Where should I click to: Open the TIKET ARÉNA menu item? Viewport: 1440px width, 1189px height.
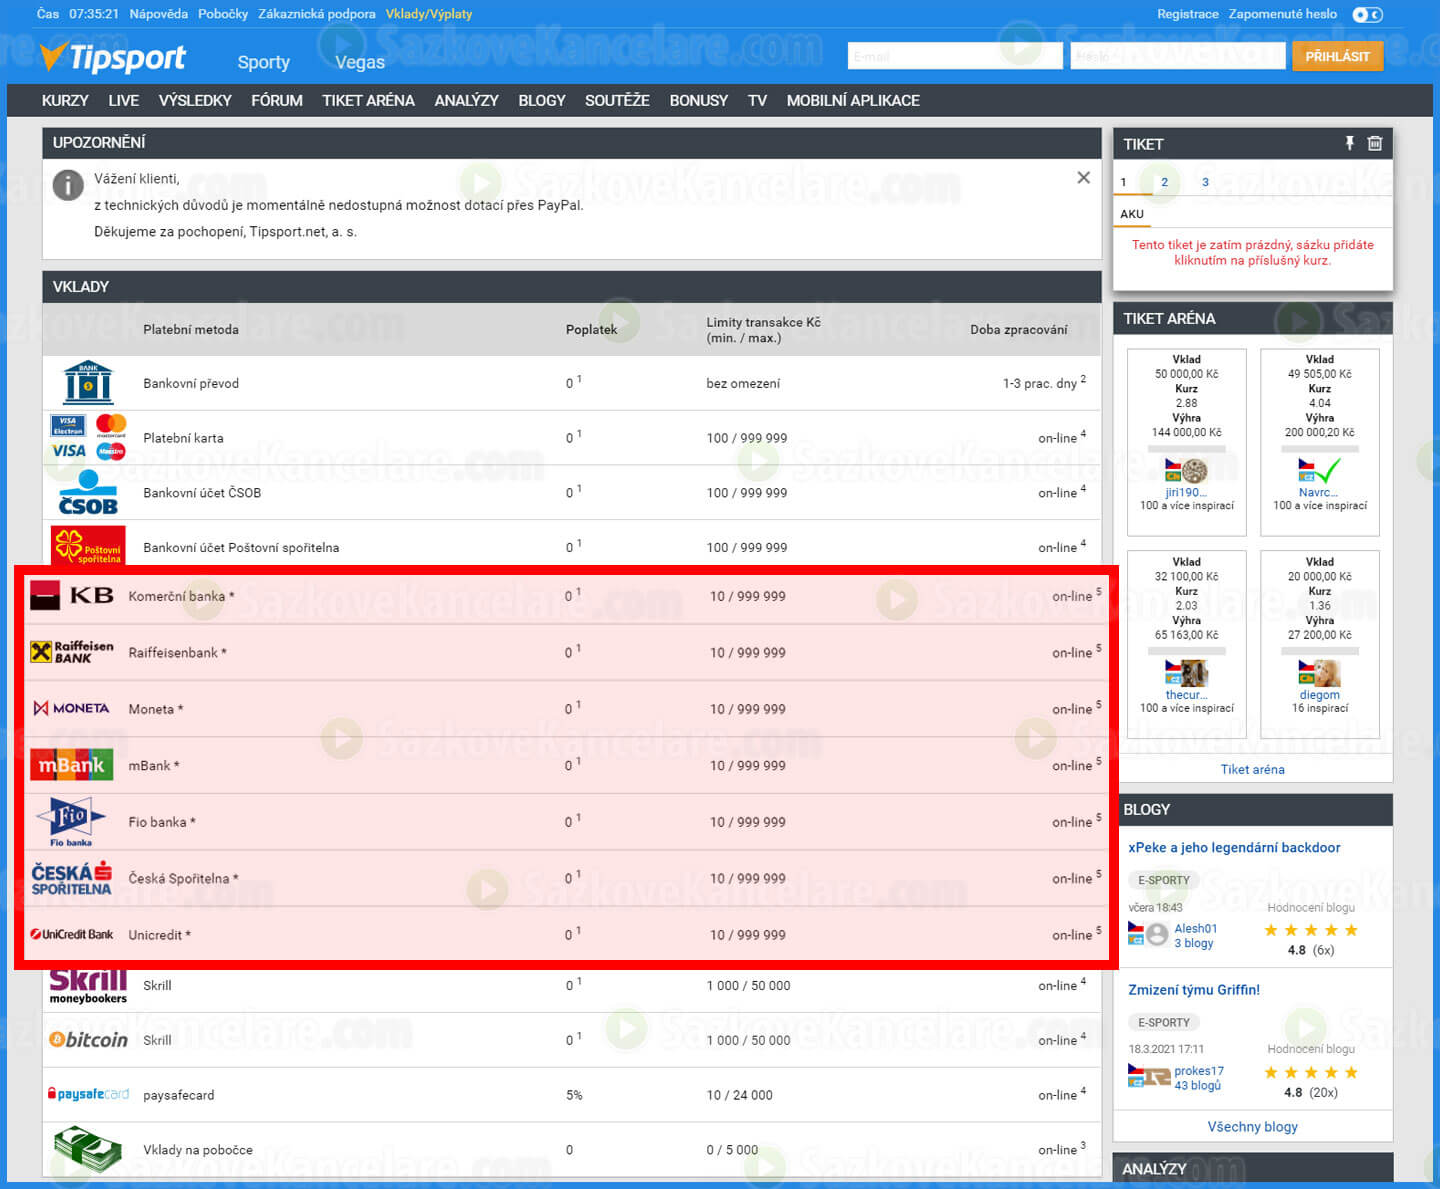coord(368,100)
